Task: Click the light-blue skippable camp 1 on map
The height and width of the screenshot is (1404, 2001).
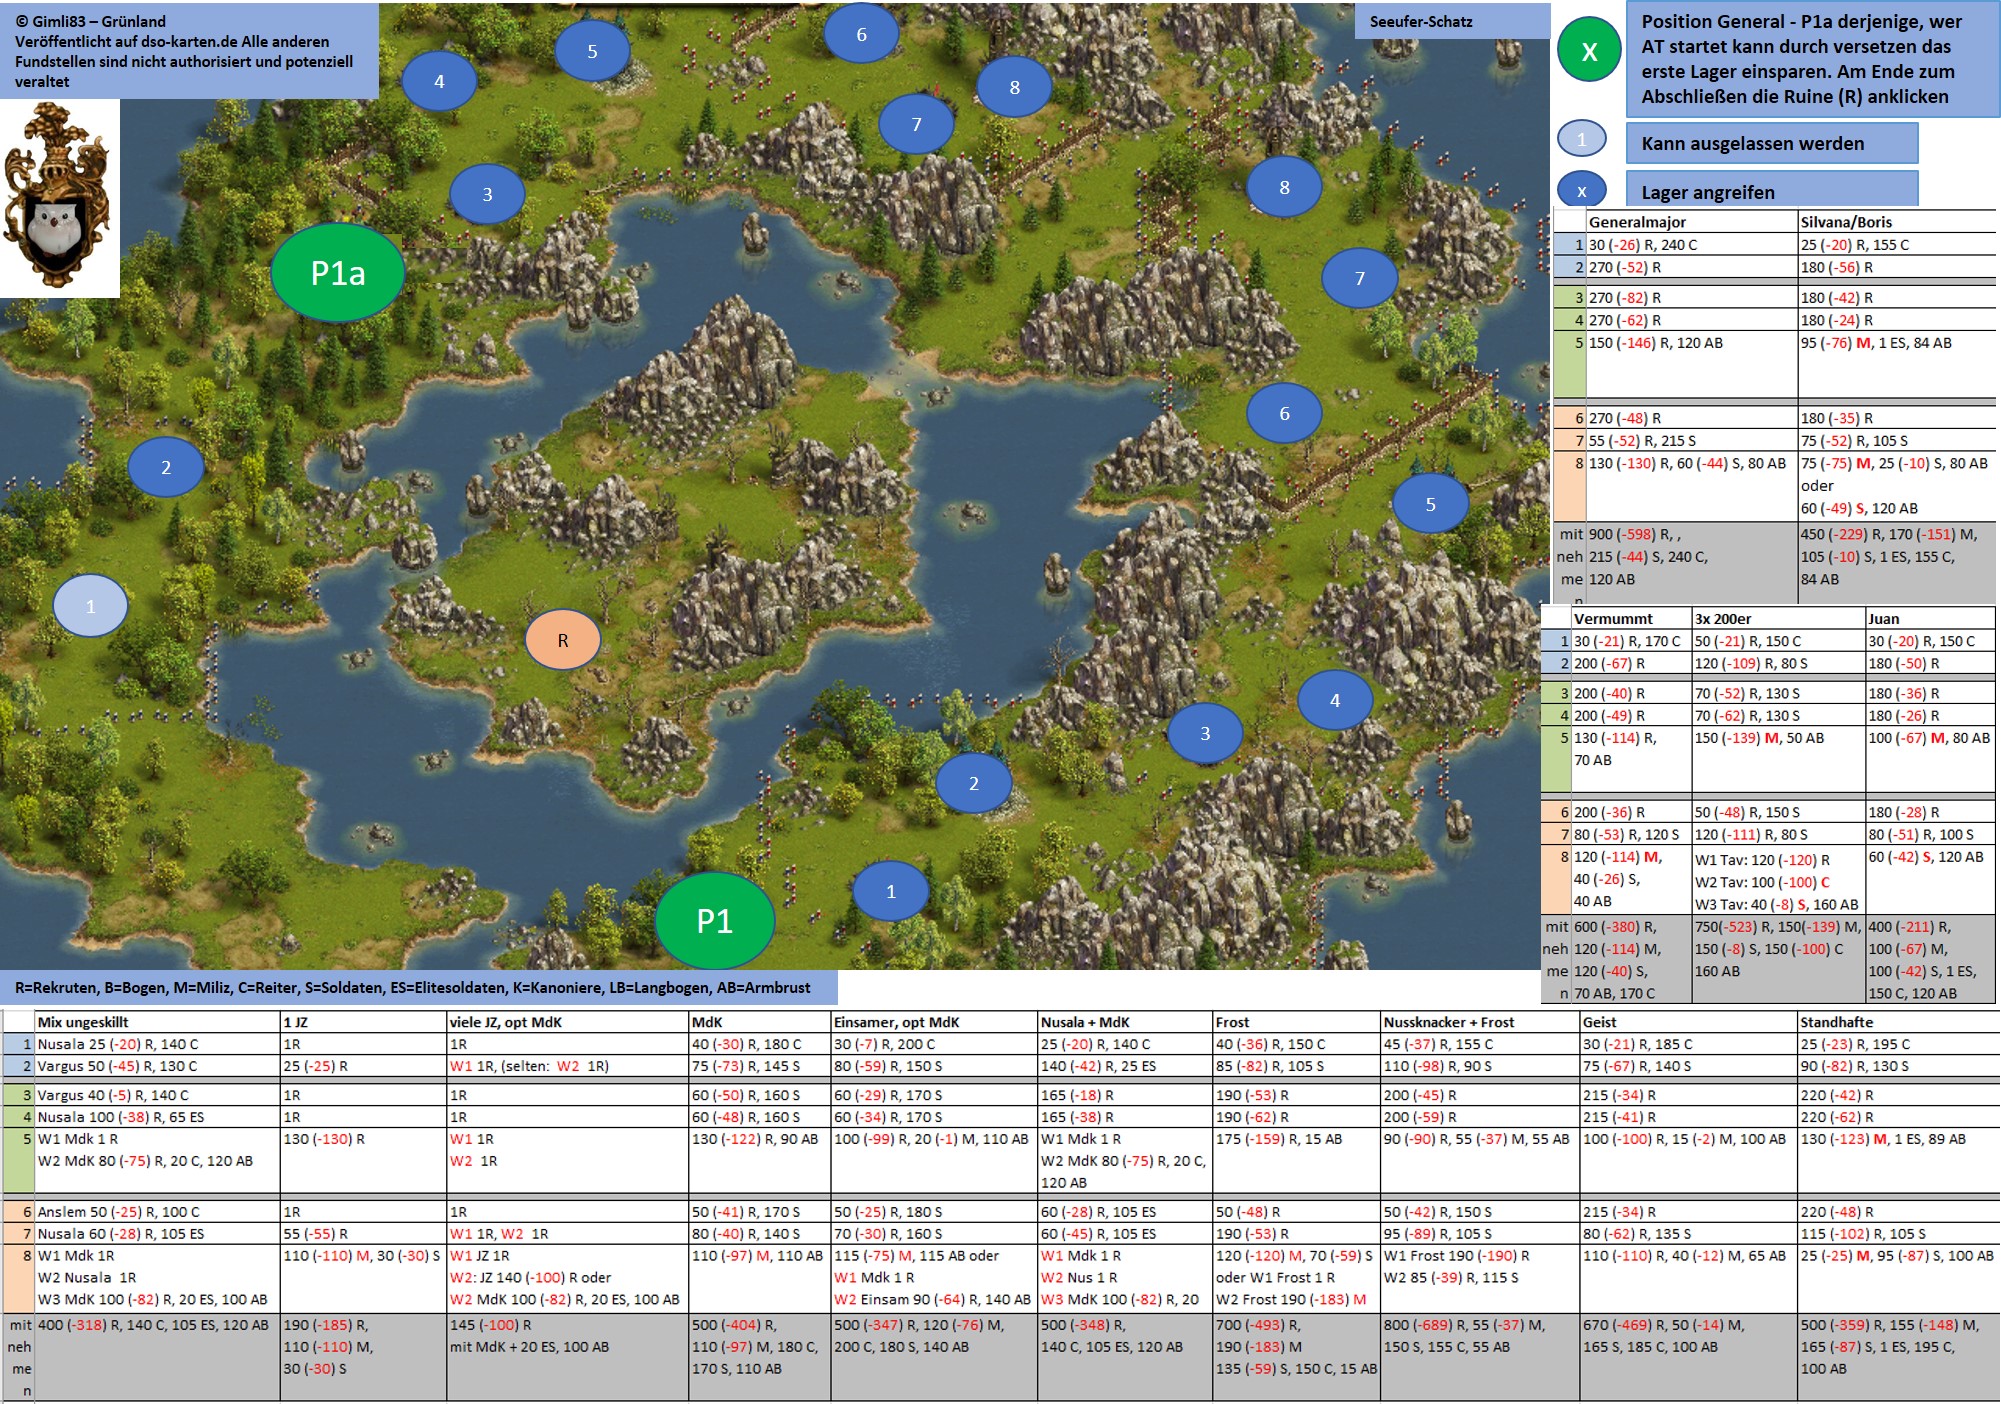Action: click(x=90, y=606)
